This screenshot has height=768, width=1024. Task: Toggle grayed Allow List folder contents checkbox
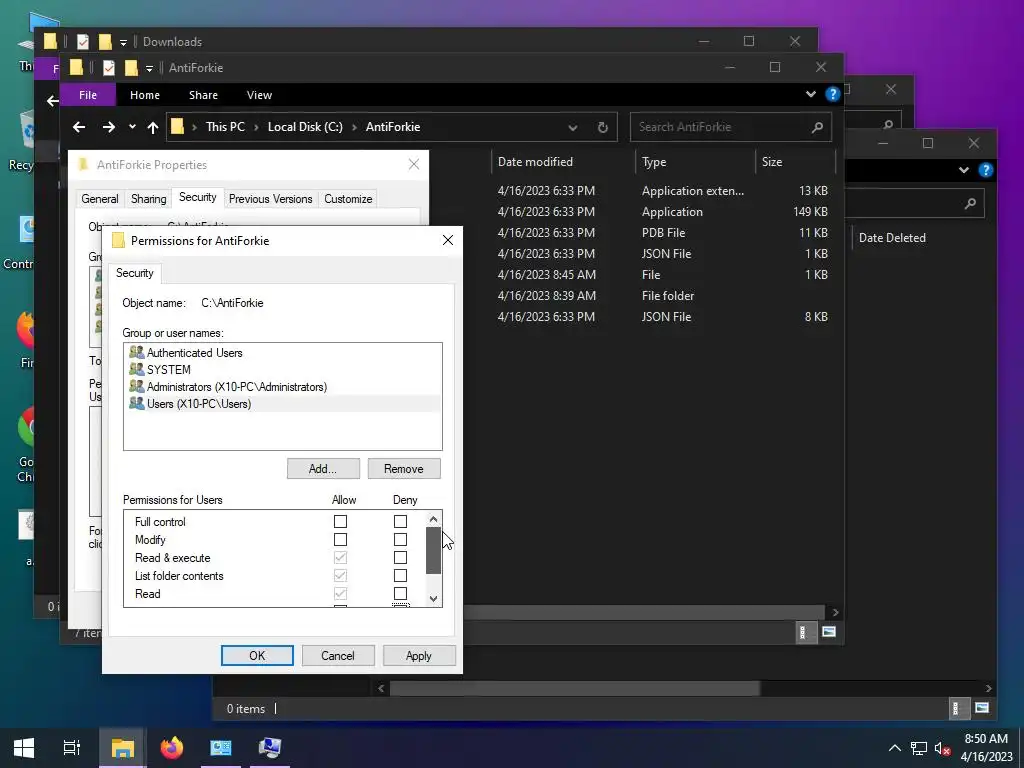tap(340, 575)
